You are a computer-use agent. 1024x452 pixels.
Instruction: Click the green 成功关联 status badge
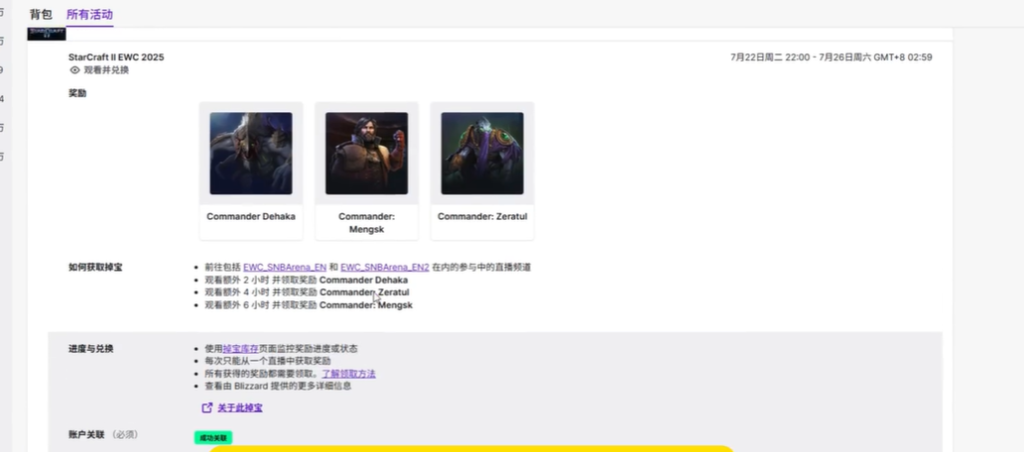[213, 438]
